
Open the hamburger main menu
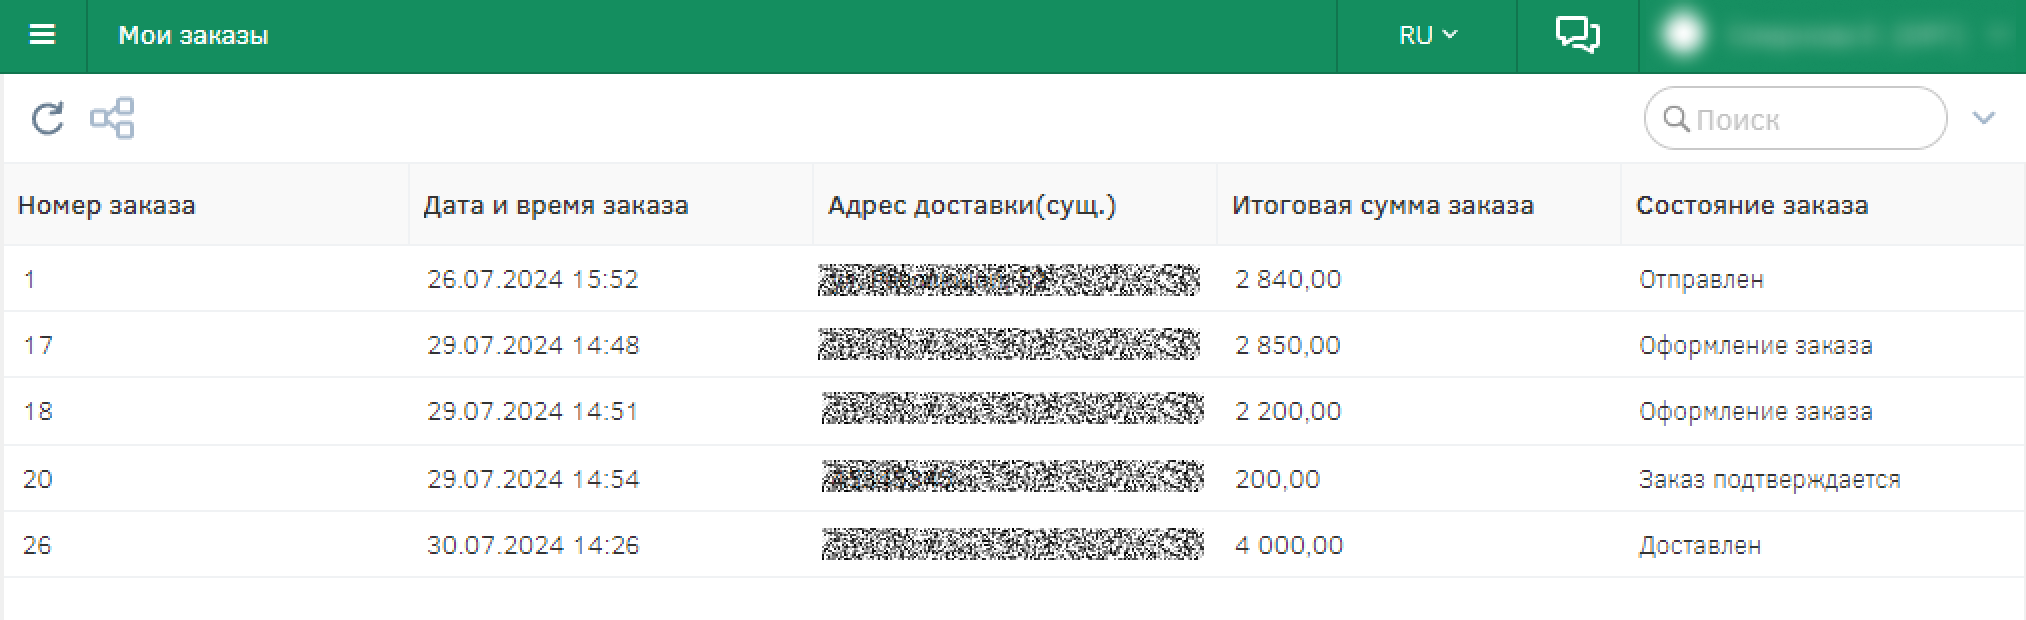(x=42, y=36)
